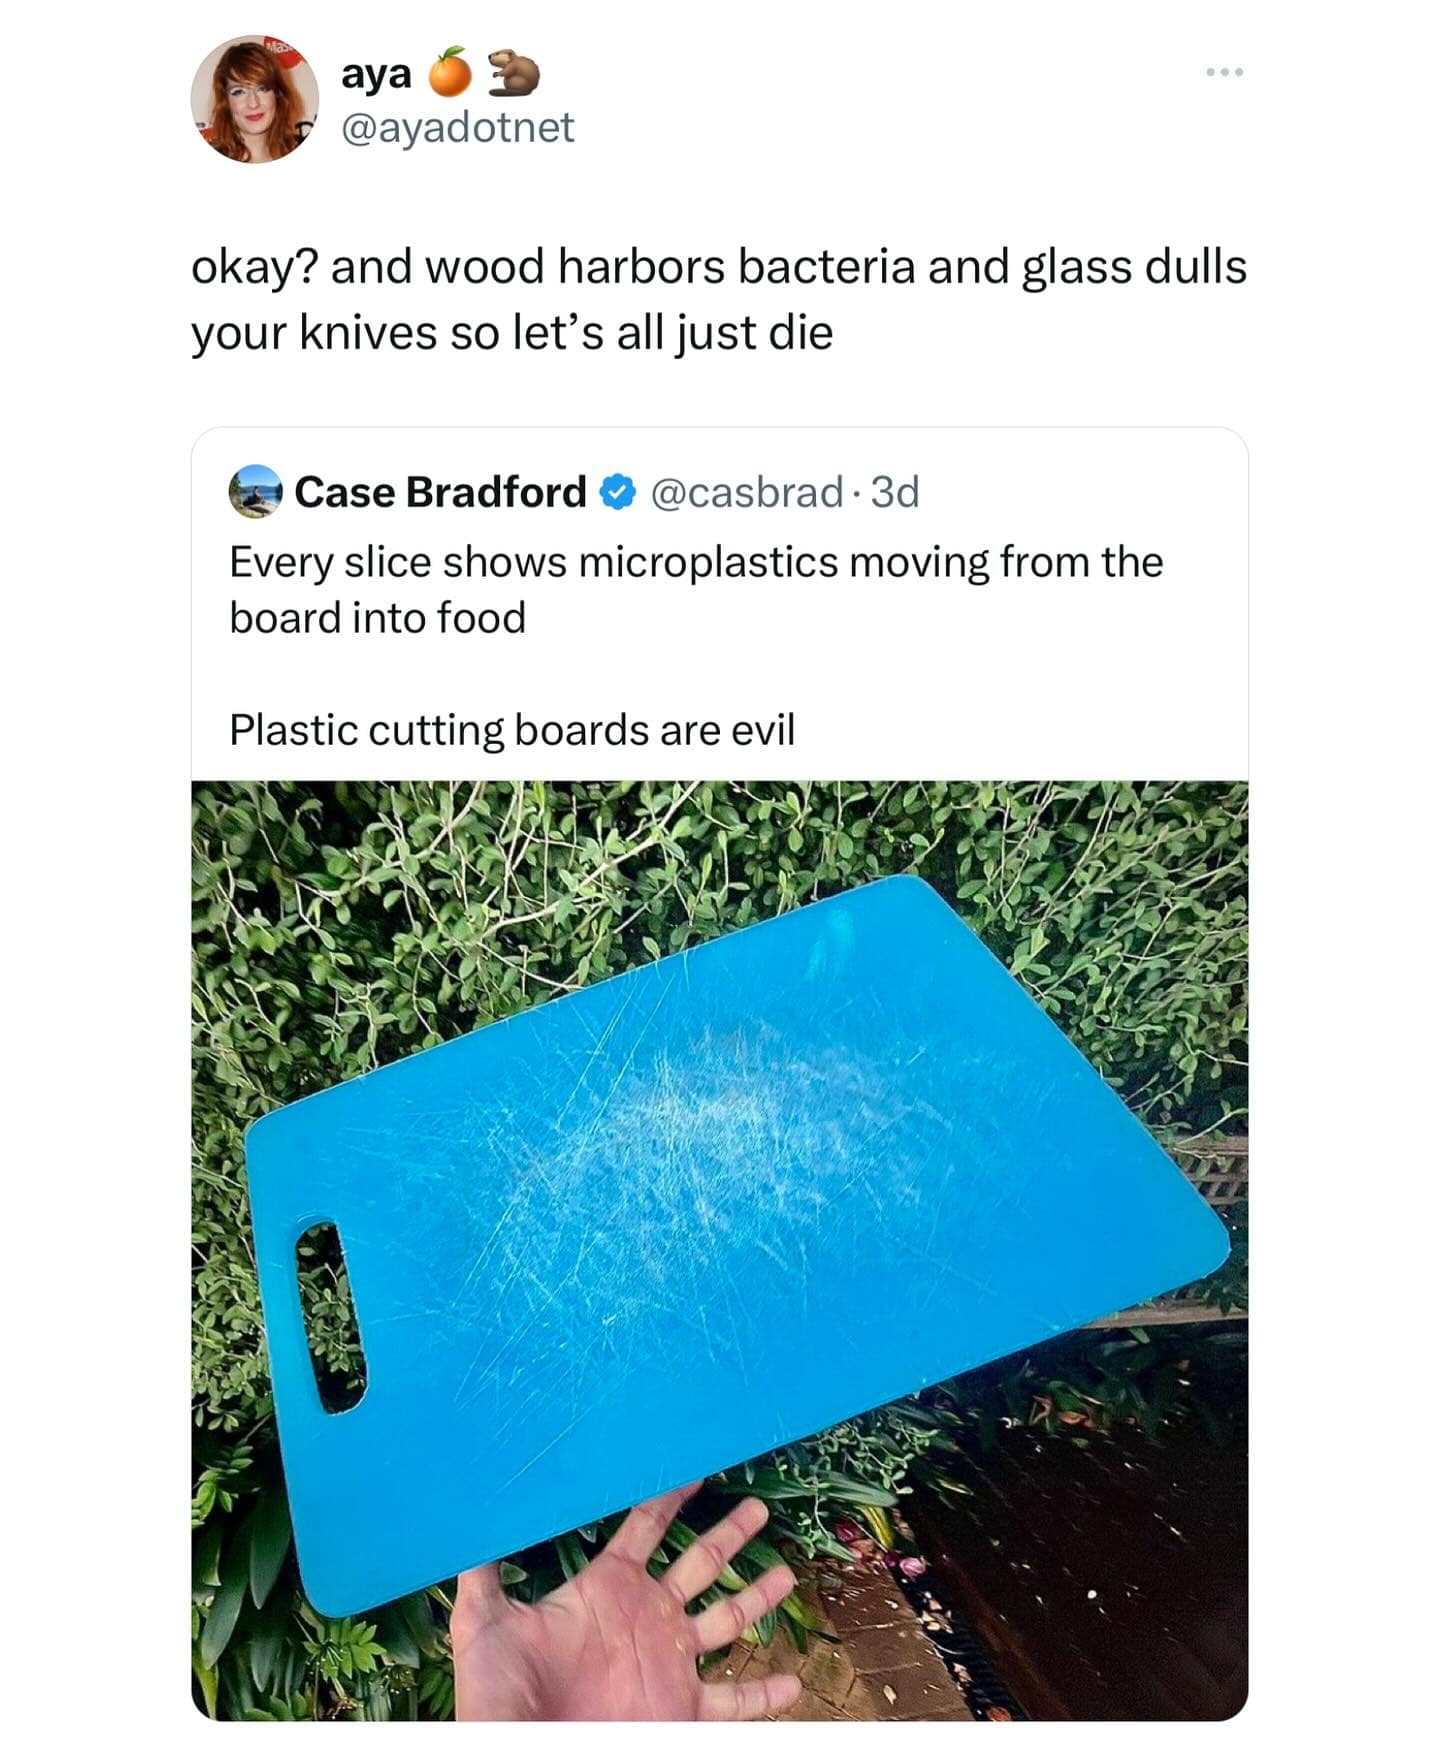Click the handle hole of the cutting board

[330, 1316]
